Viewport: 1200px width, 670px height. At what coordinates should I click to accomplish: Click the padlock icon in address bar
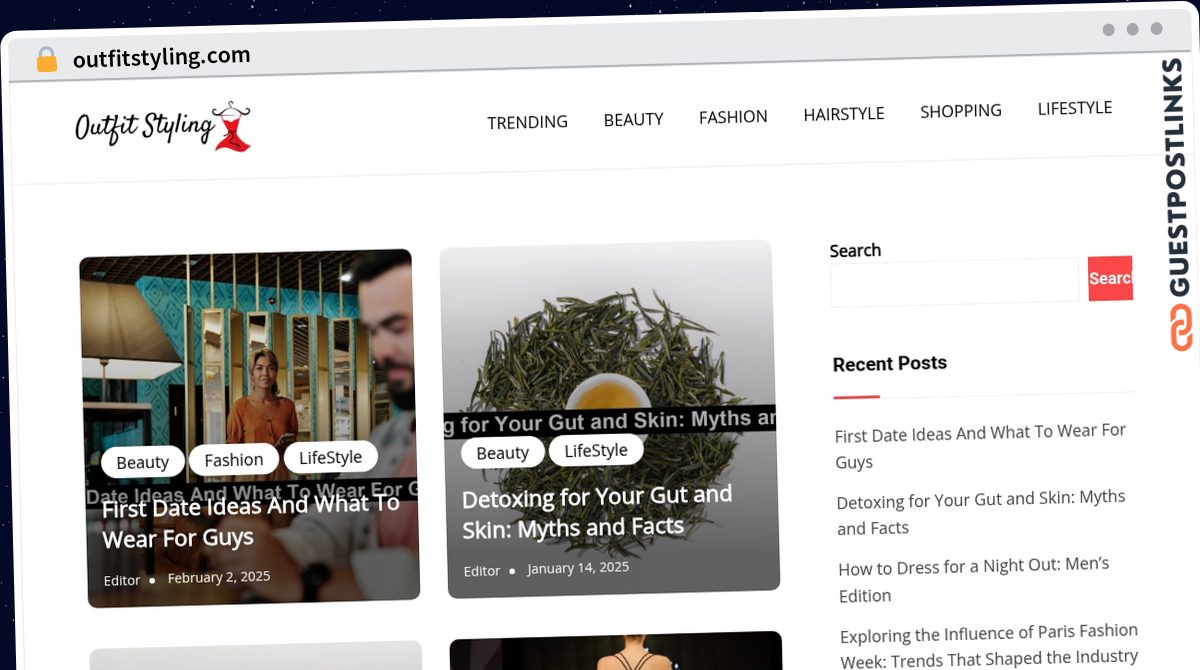pyautogui.click(x=47, y=60)
